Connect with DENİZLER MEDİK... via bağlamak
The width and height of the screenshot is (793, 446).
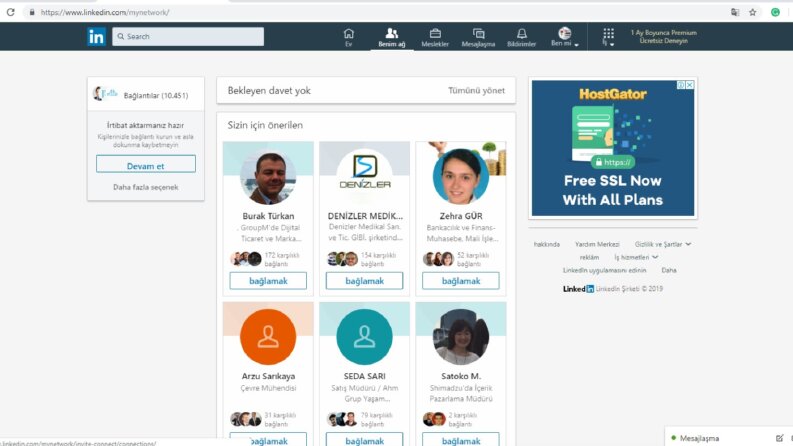point(364,281)
